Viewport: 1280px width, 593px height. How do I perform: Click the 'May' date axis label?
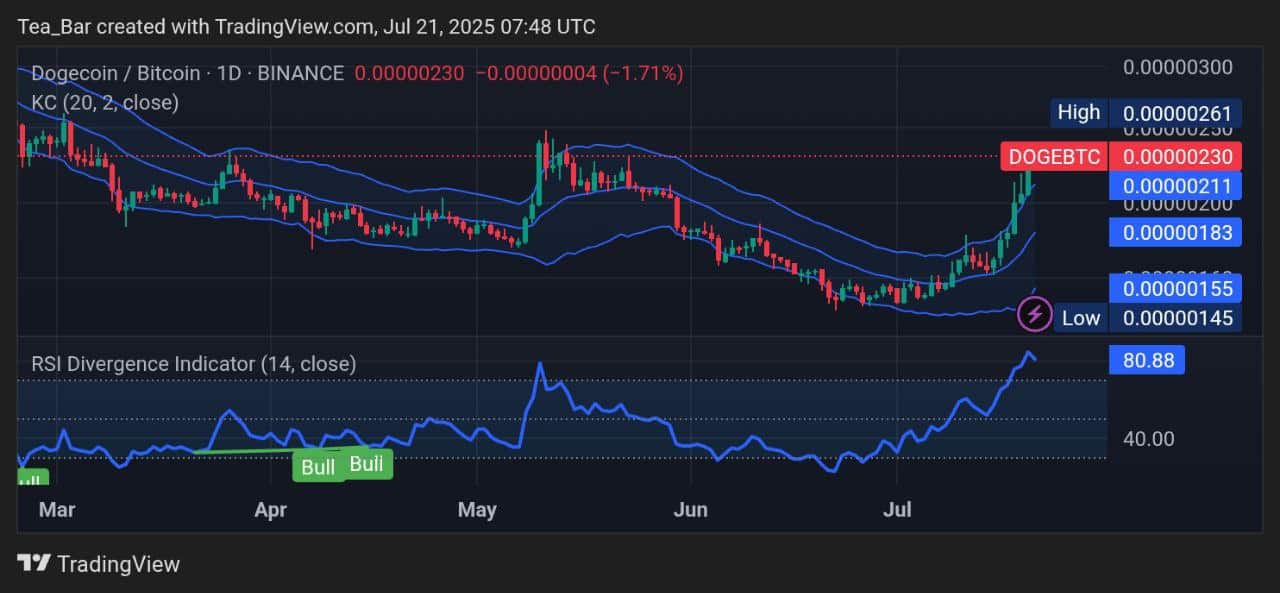[477, 511]
